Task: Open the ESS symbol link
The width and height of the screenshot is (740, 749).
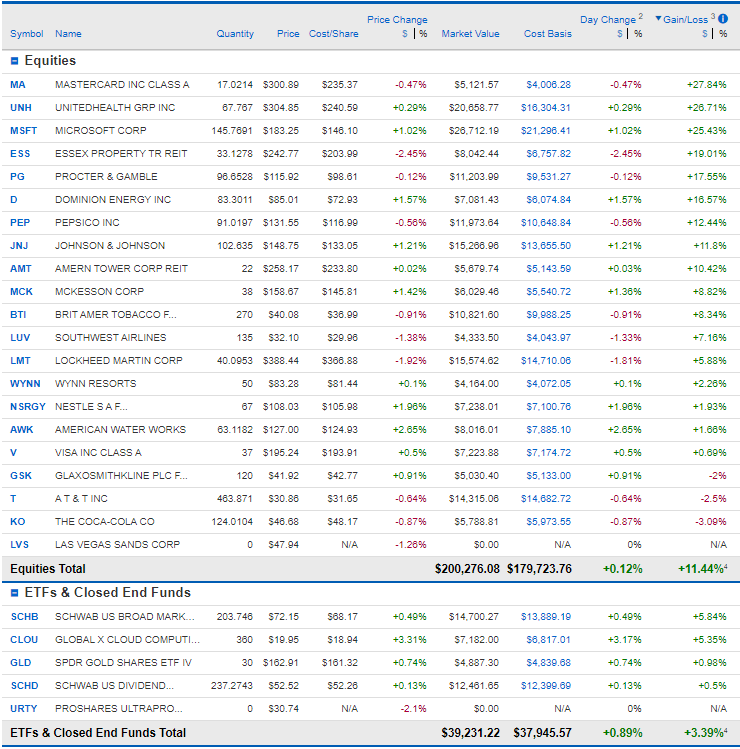Action: click(x=20, y=153)
